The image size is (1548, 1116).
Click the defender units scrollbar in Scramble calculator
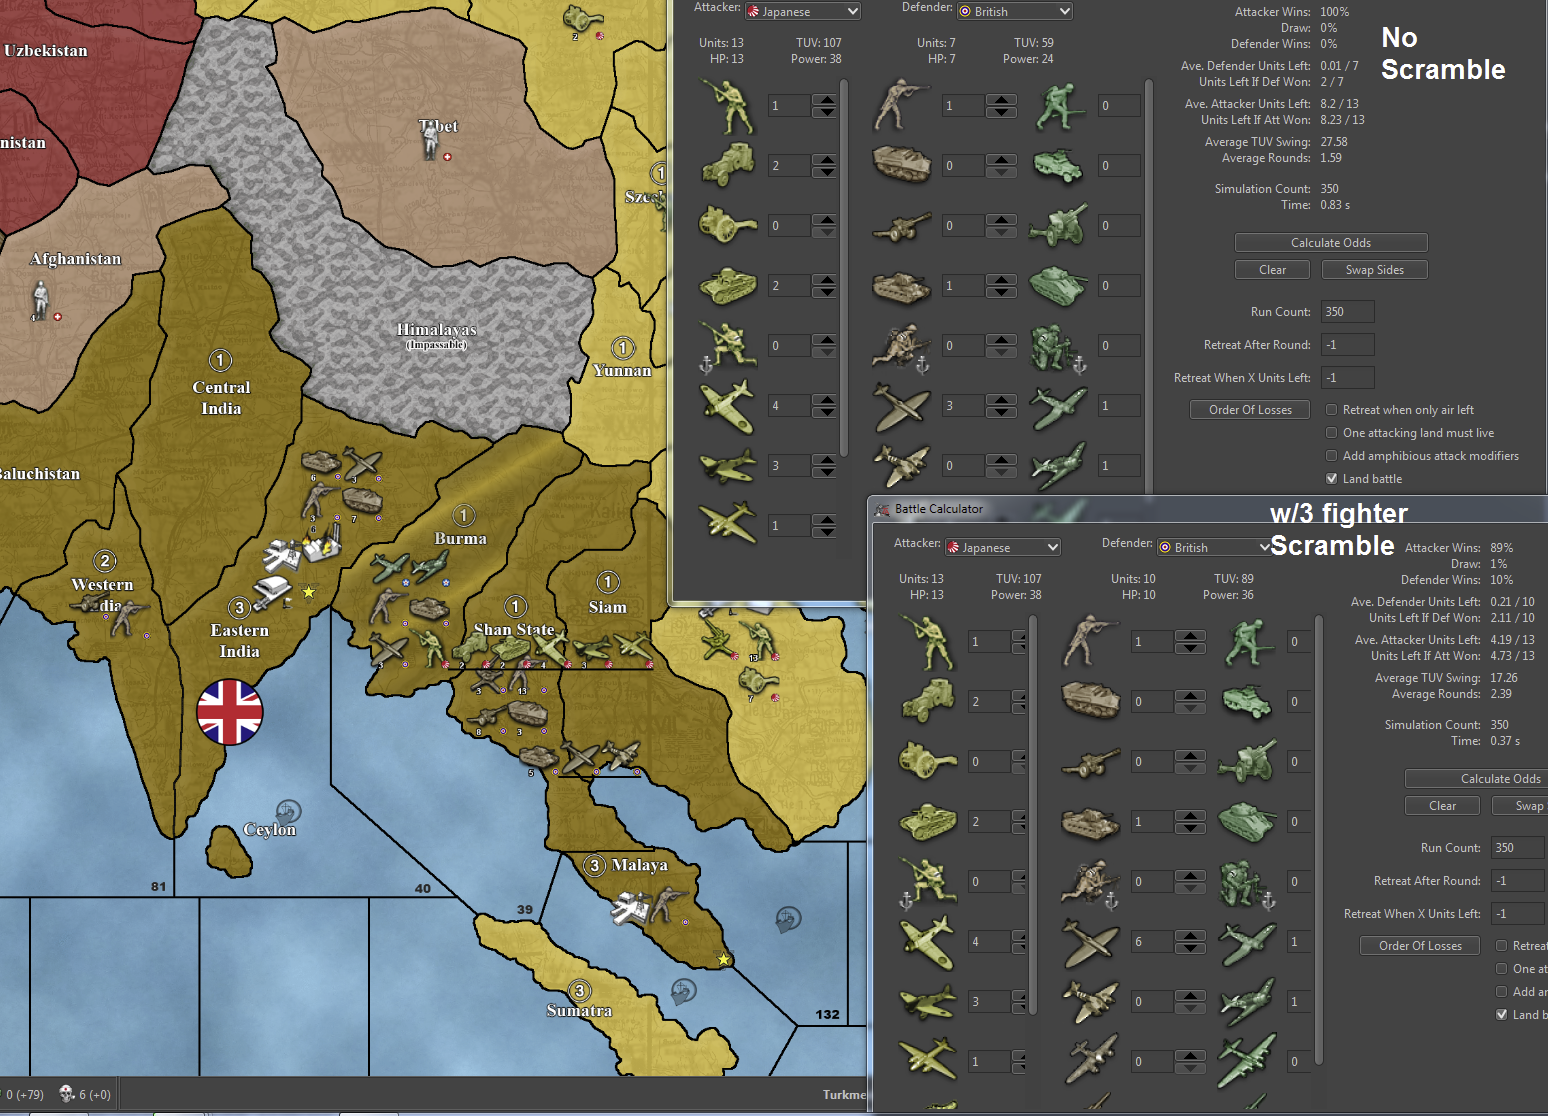tap(1319, 838)
